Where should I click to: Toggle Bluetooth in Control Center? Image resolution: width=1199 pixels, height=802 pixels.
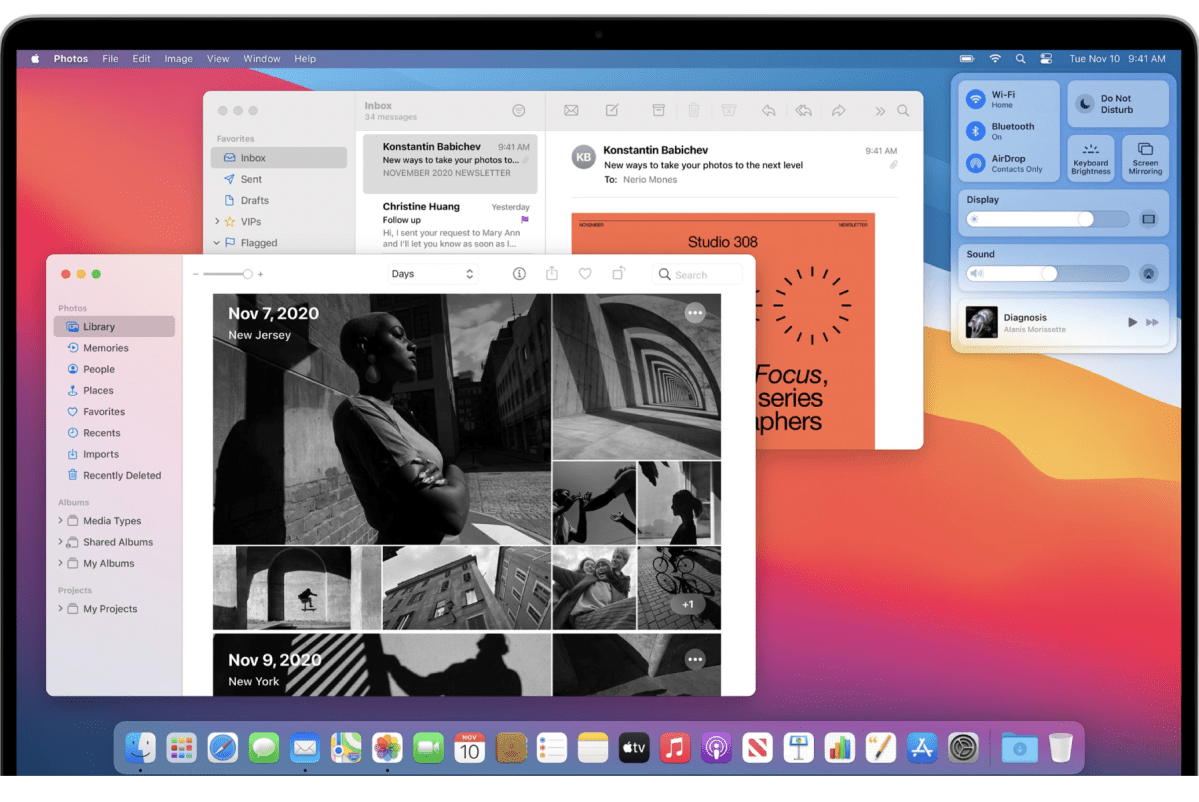tap(976, 131)
